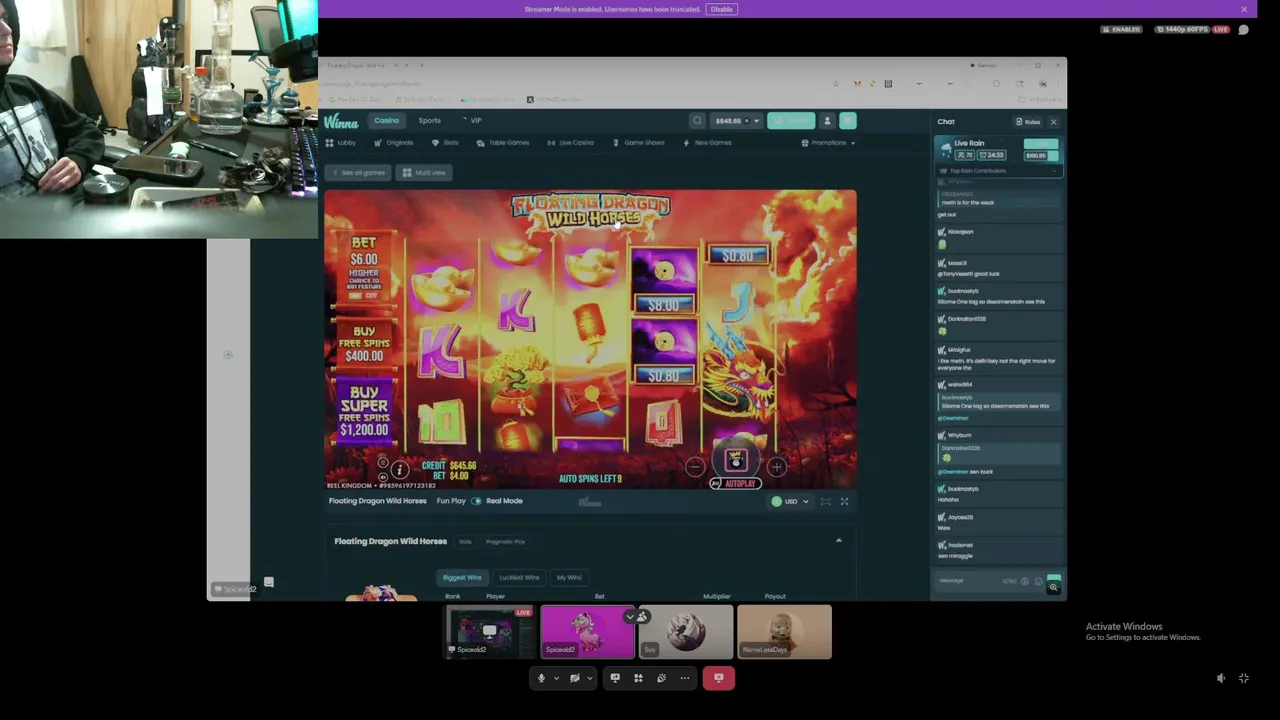This screenshot has width=1280, height=720.
Task: Click the green deposit button
Action: click(x=791, y=121)
